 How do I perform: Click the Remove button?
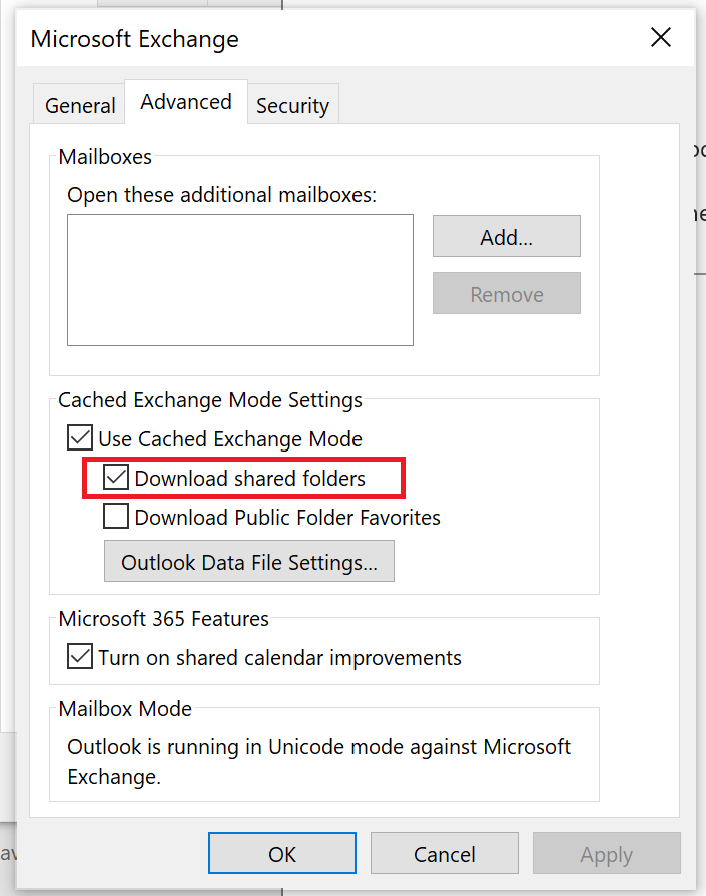[x=506, y=293]
